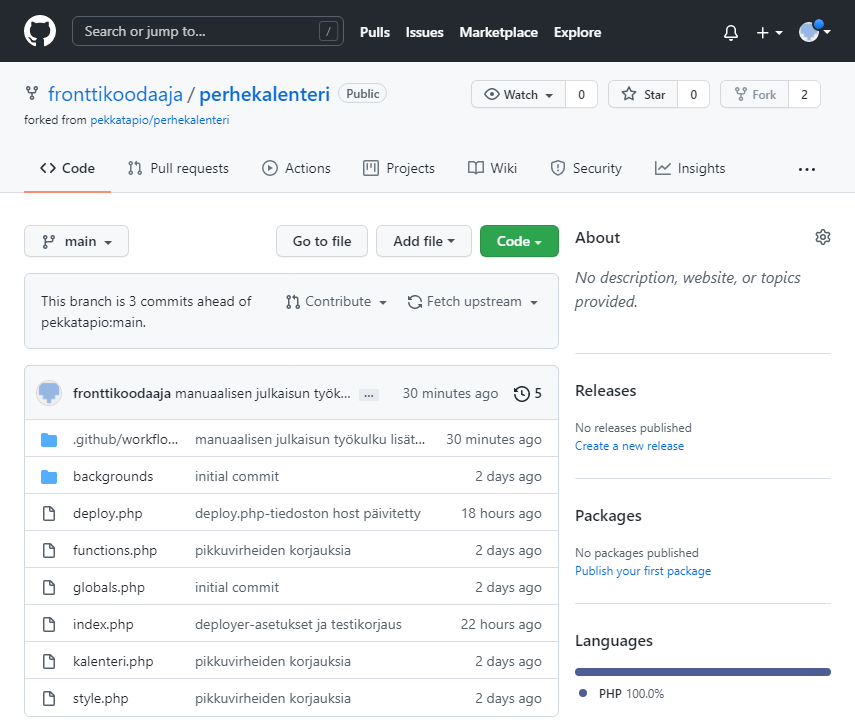This screenshot has height=727, width=855.
Task: Open the fronttikoodaaja owner link
Action: coord(116,94)
